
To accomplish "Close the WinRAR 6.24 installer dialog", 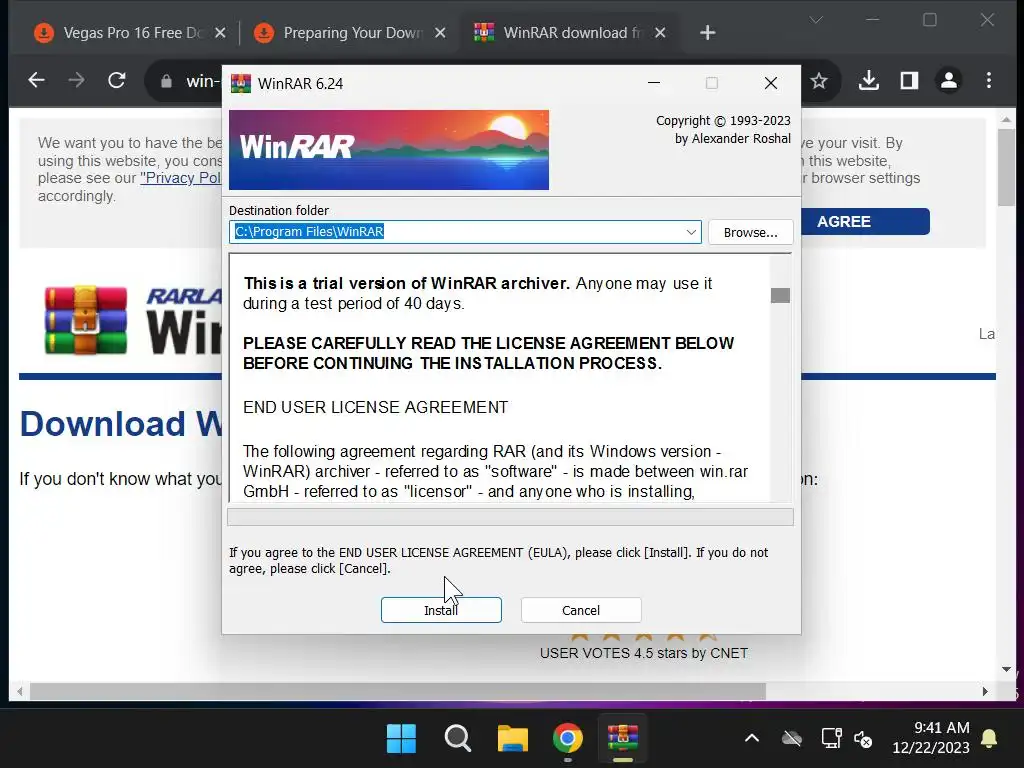I will 771,83.
